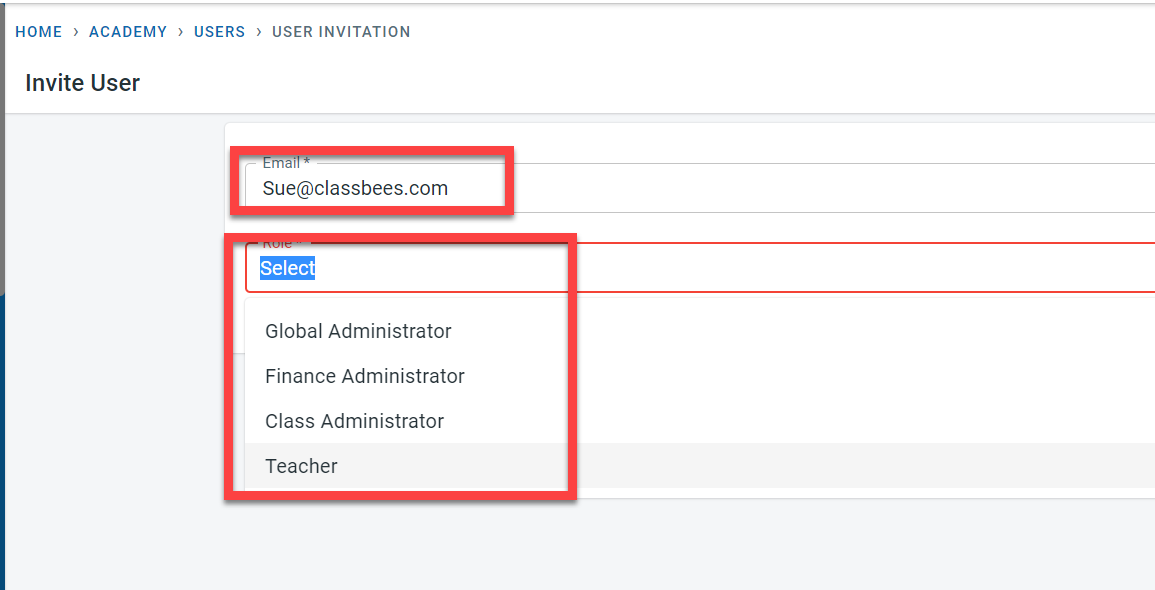Click the Sue@classbees.com email text
Image resolution: width=1155 pixels, height=590 pixels.
point(355,188)
